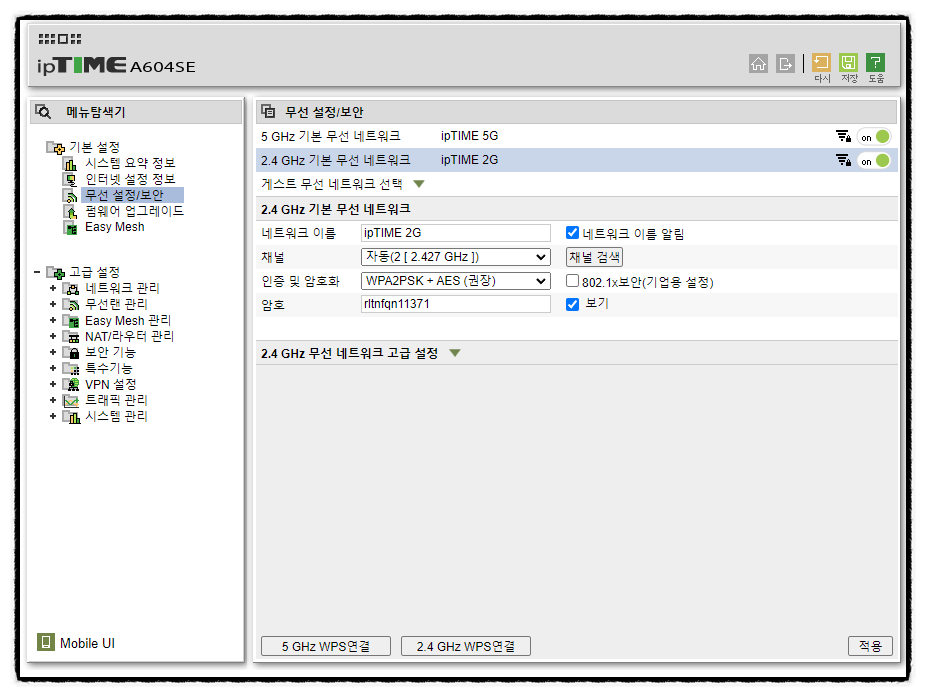The image size is (926, 697).
Task: Click the green 저장 save icon
Action: click(848, 62)
